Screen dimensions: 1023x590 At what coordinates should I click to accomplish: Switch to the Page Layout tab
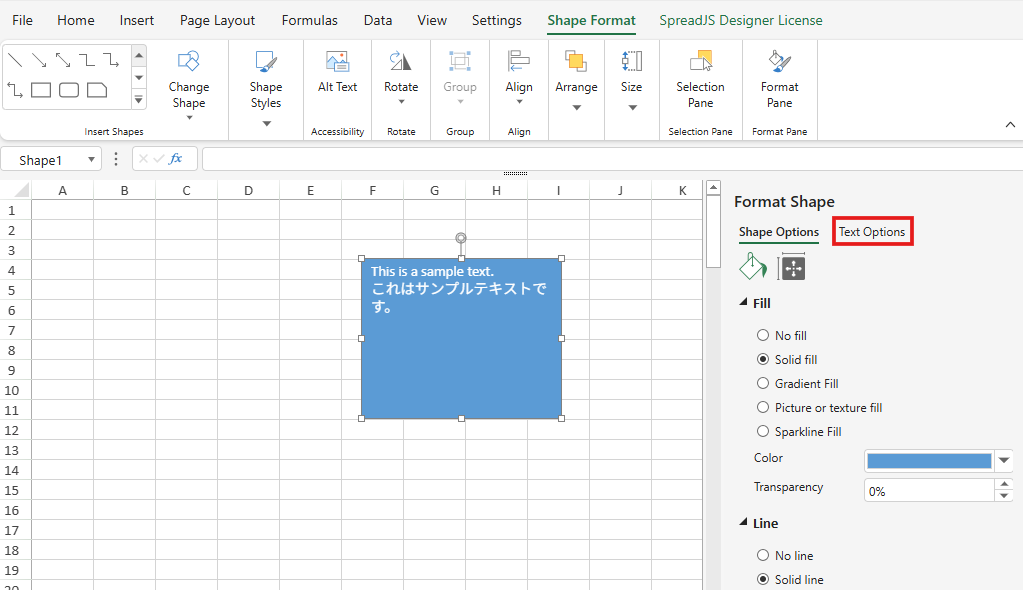coord(217,20)
